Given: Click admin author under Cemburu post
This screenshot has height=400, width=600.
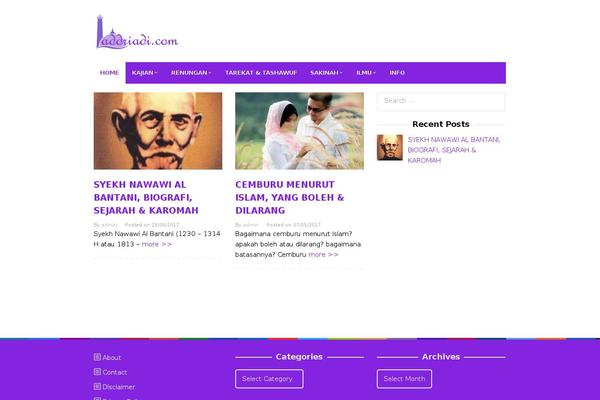Looking at the screenshot, I should click(x=251, y=225).
